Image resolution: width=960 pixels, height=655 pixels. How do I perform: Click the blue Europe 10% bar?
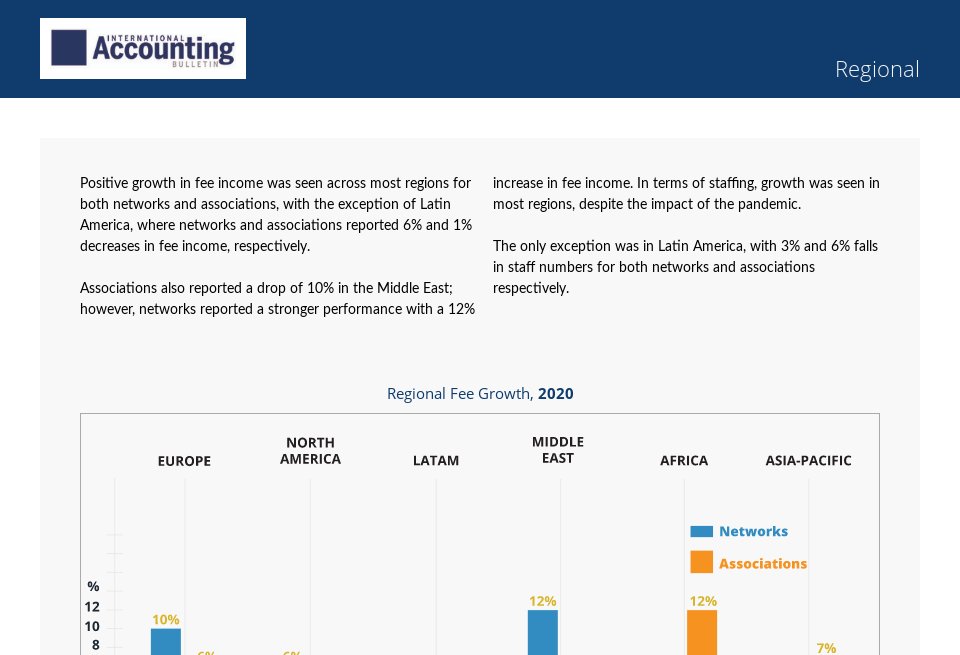(166, 640)
